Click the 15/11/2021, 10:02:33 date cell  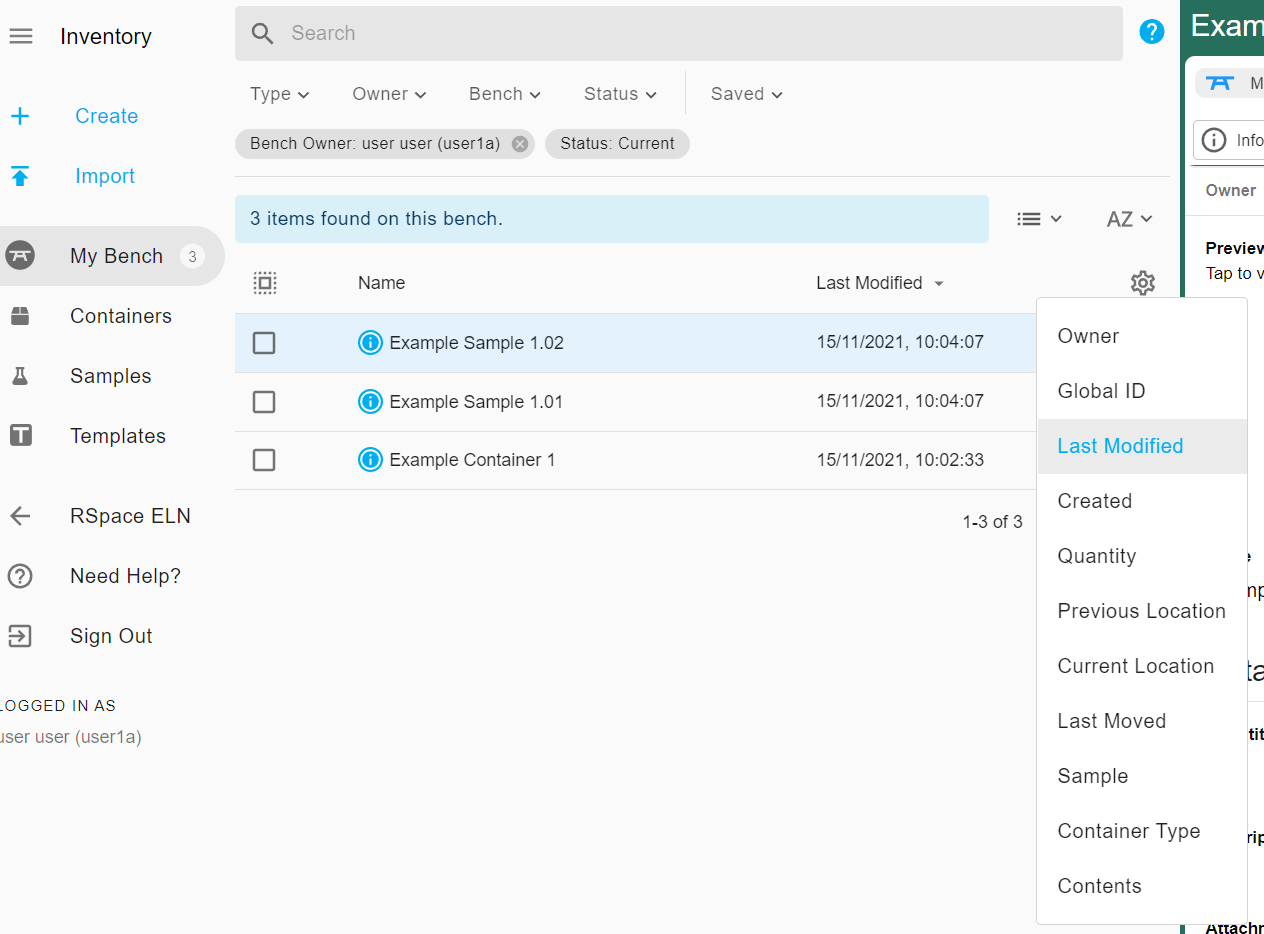[900, 460]
